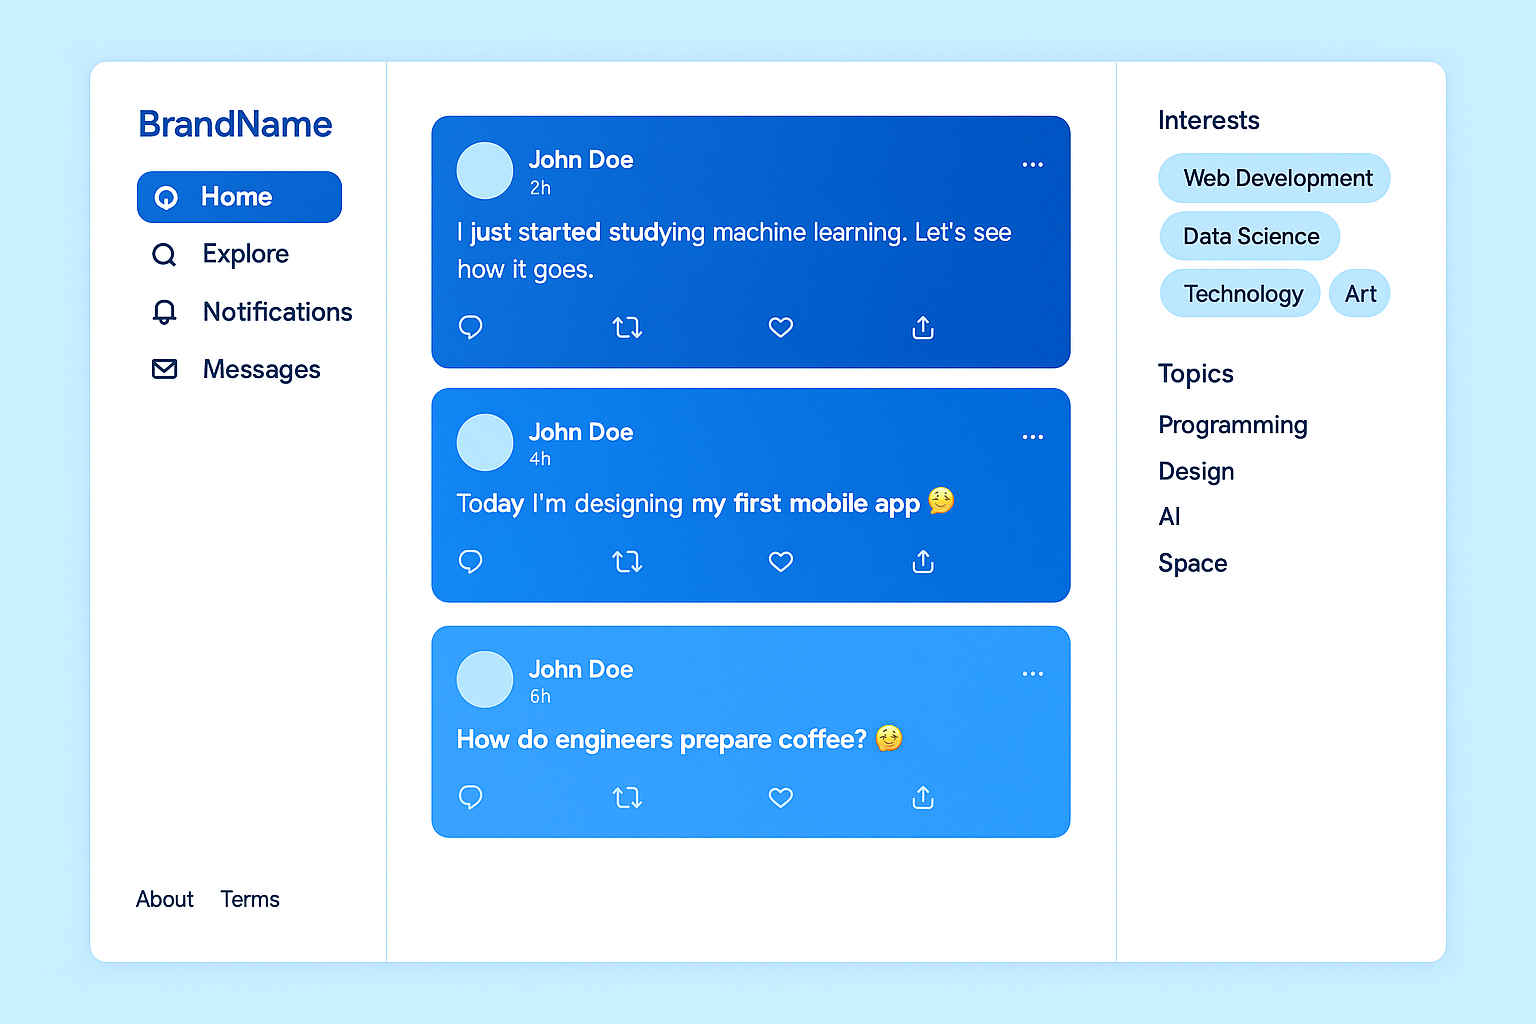Viewport: 1536px width, 1024px height.
Task: Open the options menu on the machine learning post
Action: click(1033, 164)
